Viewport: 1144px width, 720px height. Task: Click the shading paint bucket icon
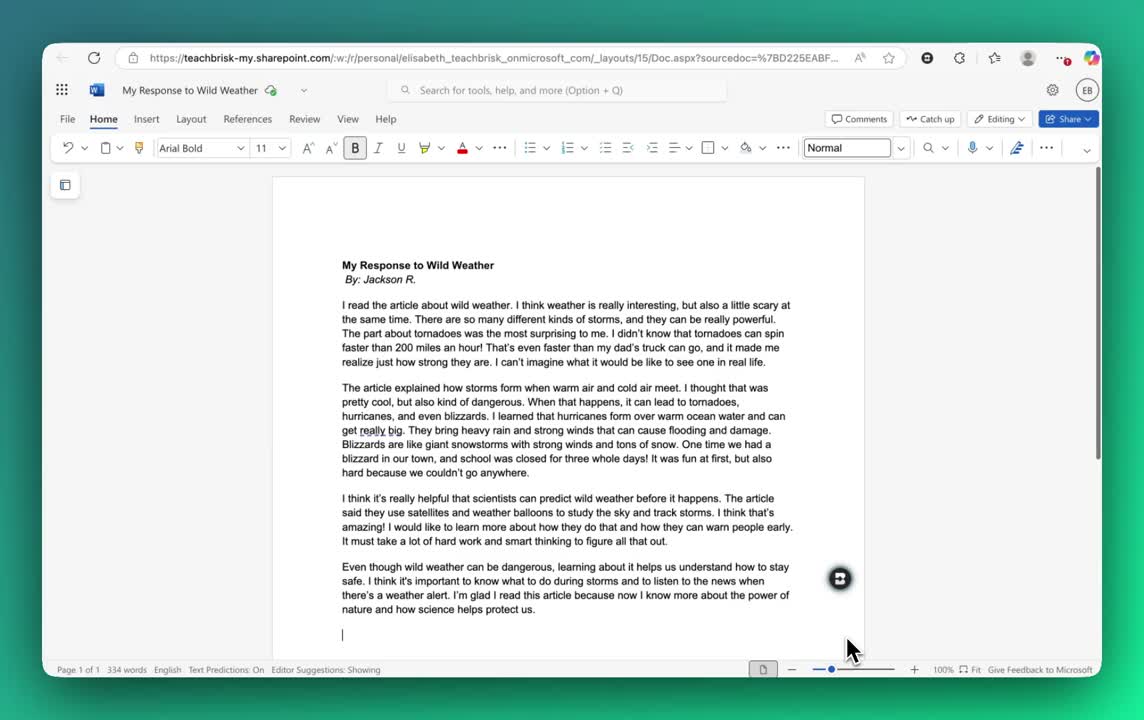click(745, 148)
